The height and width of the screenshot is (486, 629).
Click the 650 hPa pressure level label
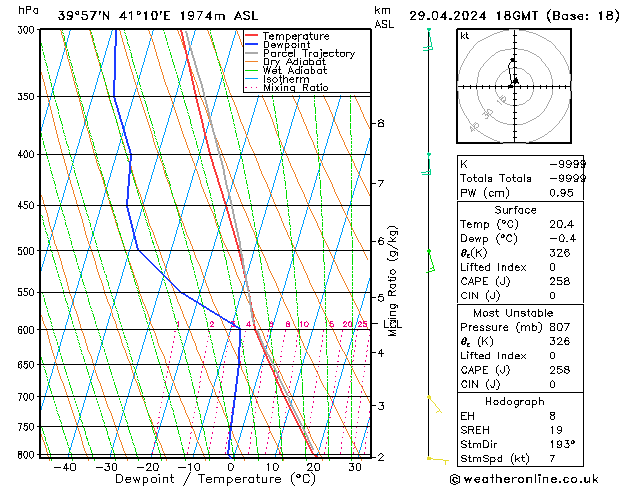28,365
